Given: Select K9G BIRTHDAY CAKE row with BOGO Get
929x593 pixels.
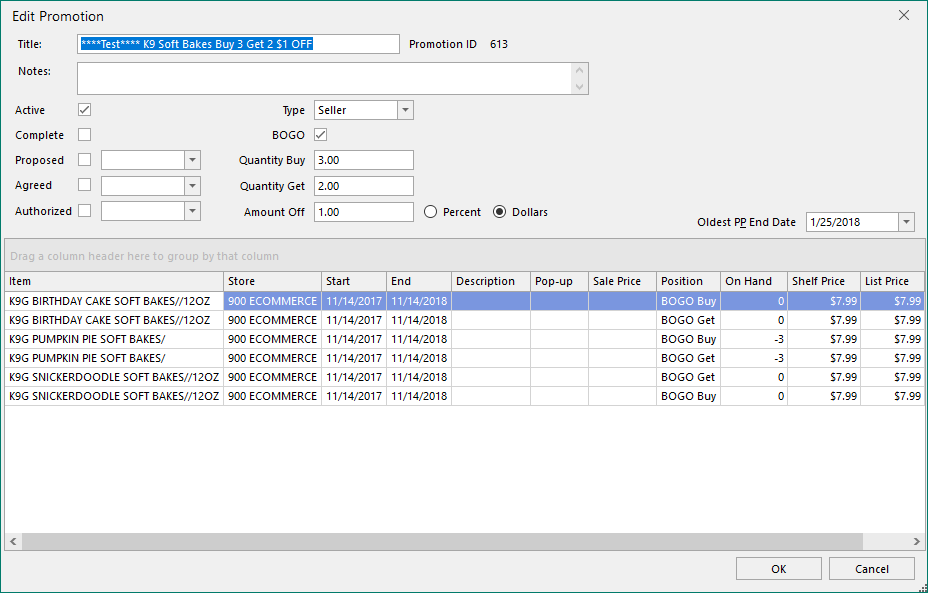Looking at the screenshot, I should (464, 320).
